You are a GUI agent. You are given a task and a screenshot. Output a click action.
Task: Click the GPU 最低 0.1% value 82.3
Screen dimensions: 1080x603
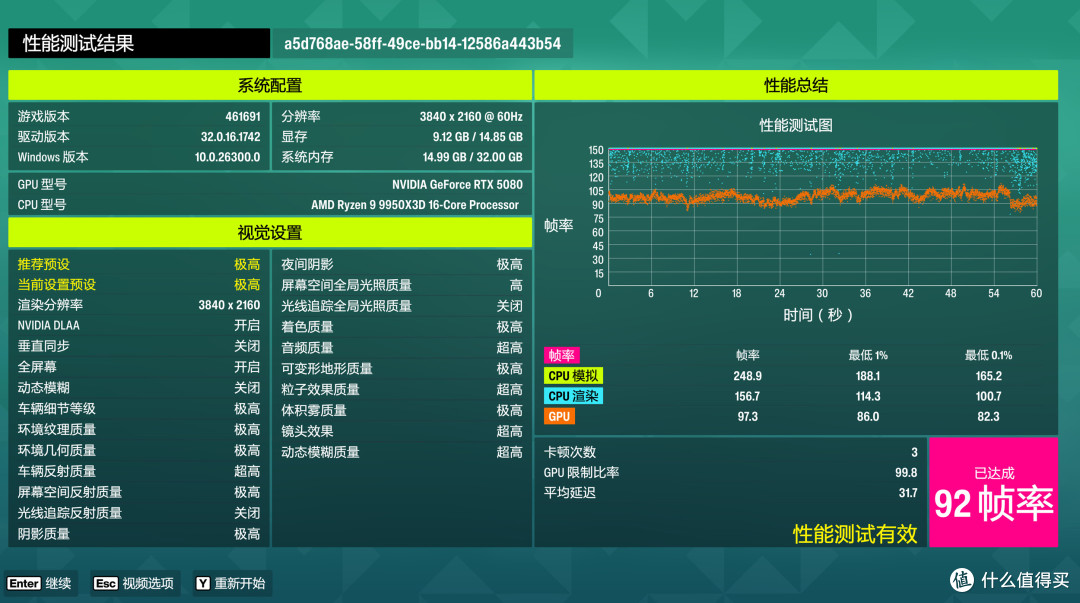[988, 416]
